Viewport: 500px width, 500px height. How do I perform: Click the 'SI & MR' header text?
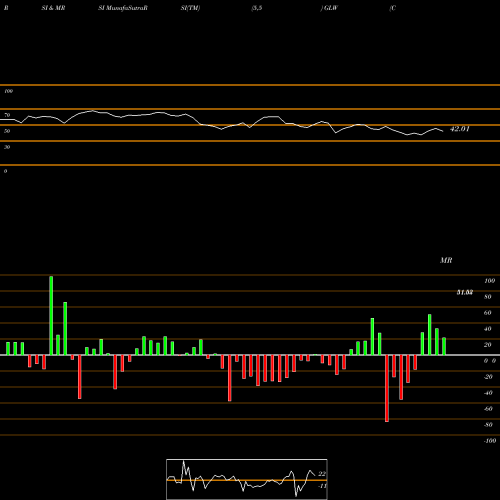click(x=53, y=8)
